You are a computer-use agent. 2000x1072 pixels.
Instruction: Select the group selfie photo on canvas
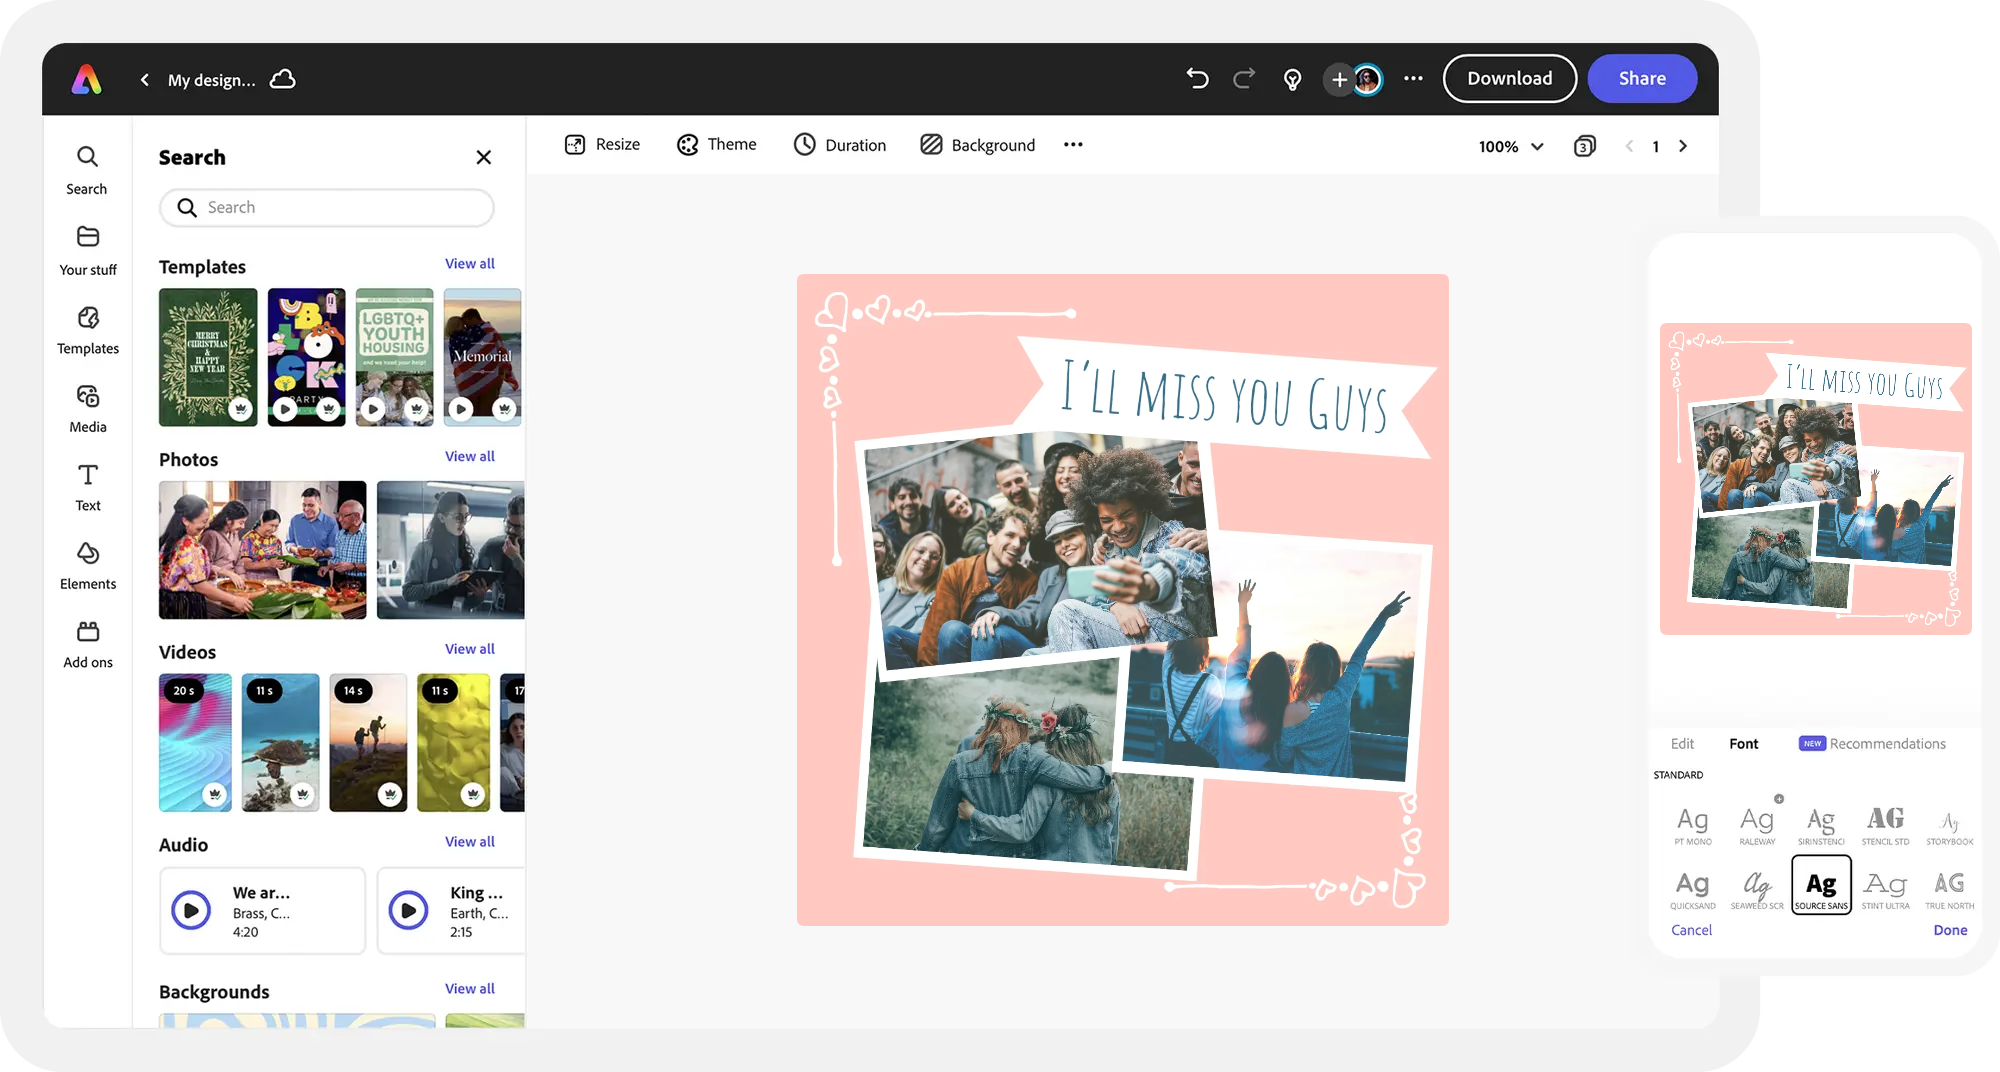click(x=1038, y=551)
